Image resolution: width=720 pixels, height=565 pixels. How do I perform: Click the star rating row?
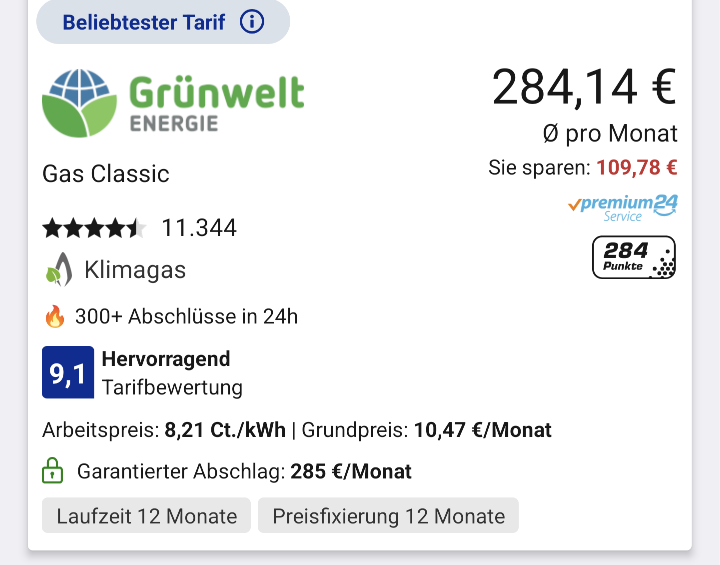(94, 228)
